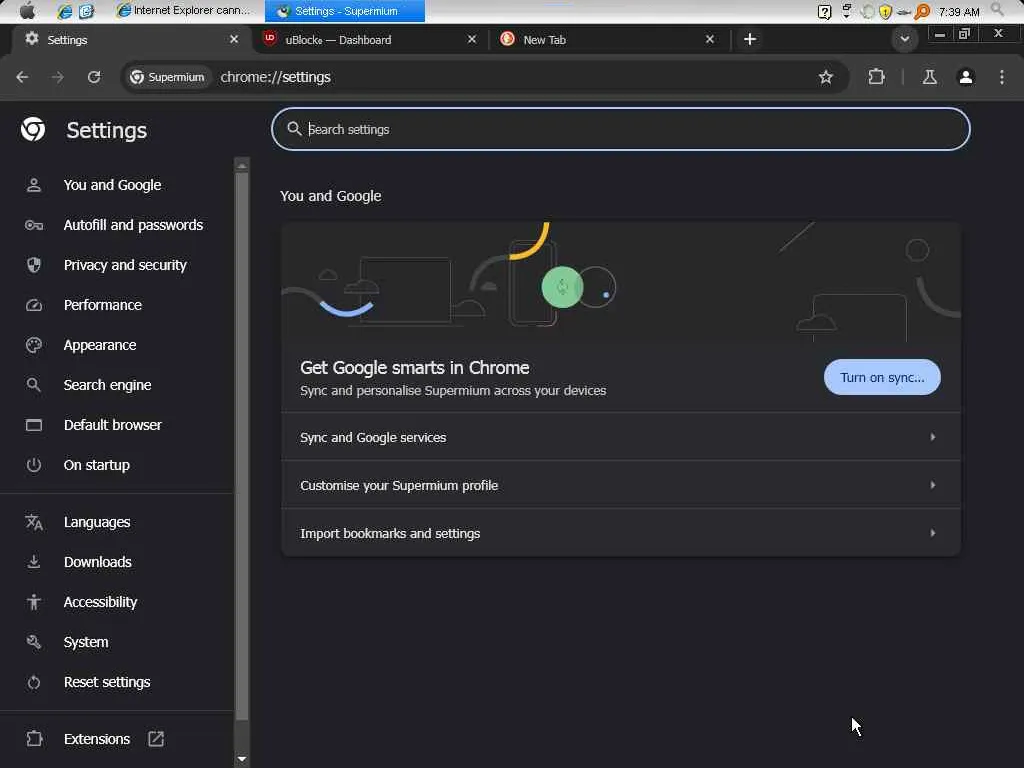The width and height of the screenshot is (1024, 768).
Task: Open Autofill and passwords section
Action: click(133, 225)
